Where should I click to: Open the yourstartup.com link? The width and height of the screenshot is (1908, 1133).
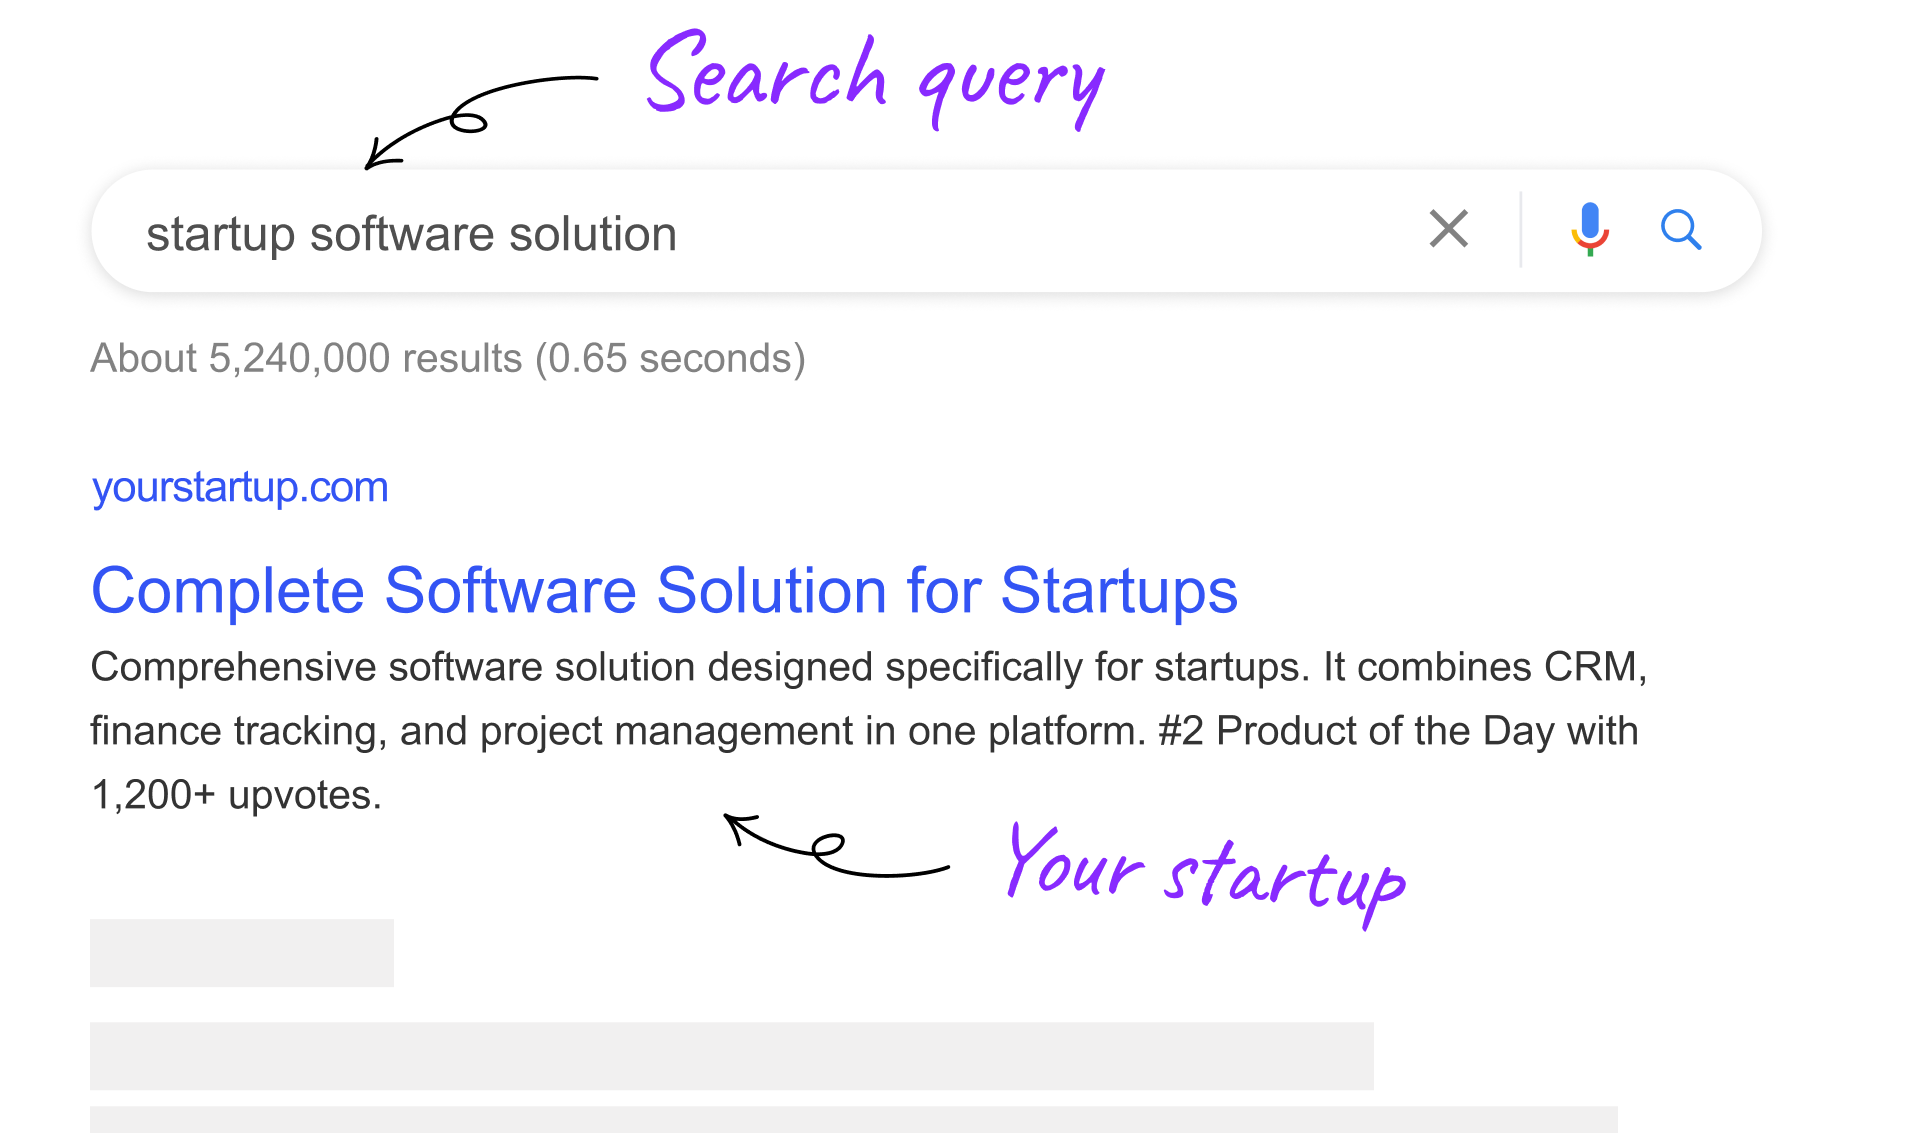[x=239, y=487]
